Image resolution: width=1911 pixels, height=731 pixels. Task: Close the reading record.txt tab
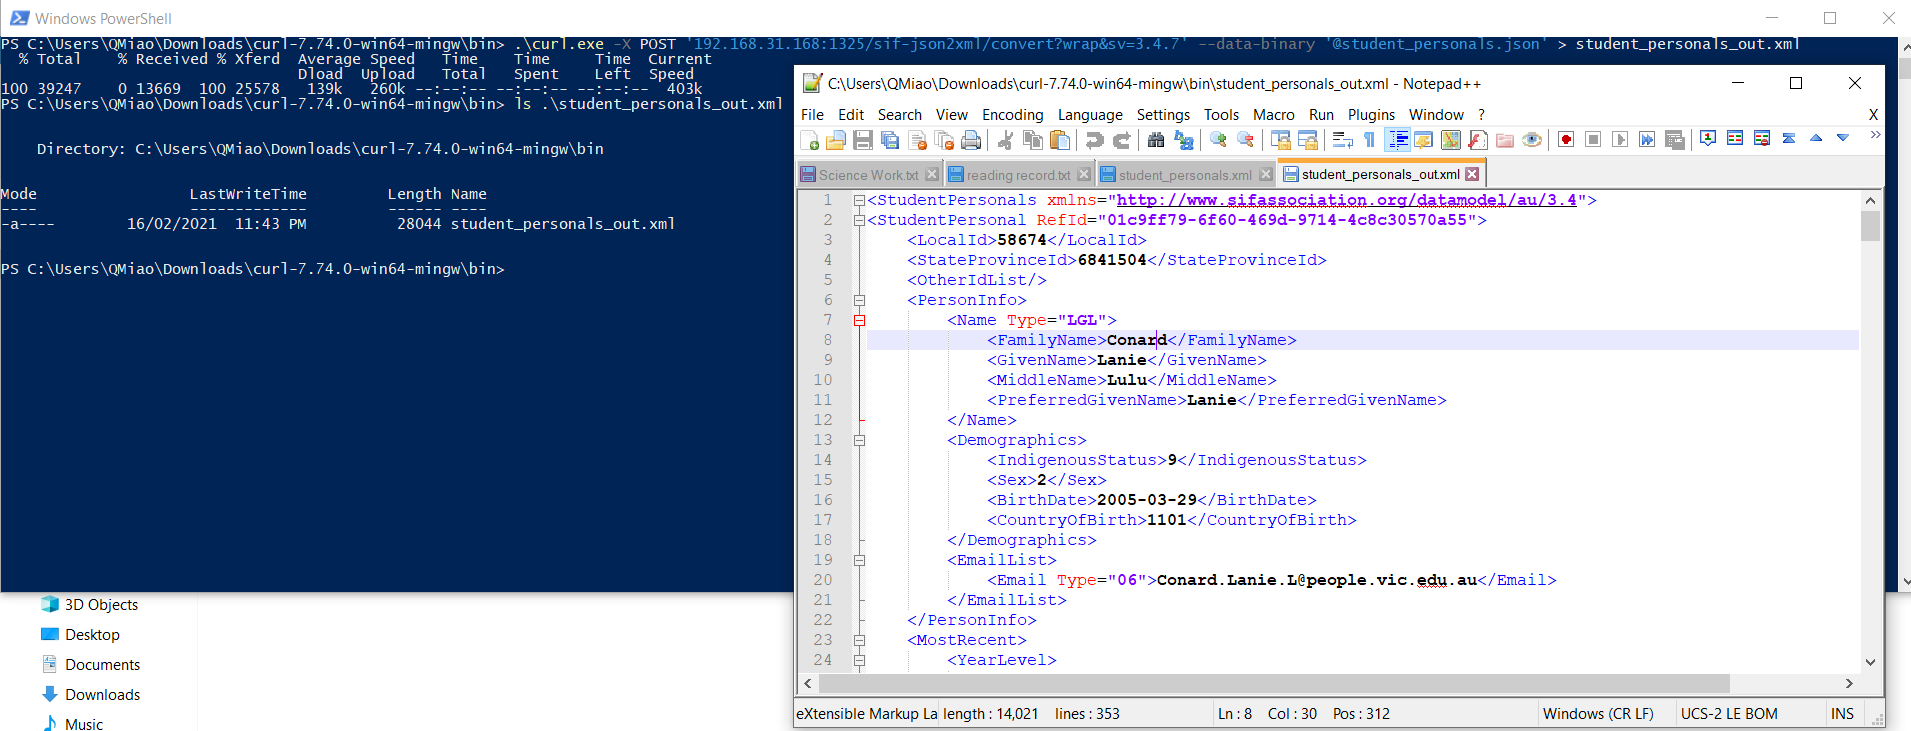(1084, 175)
